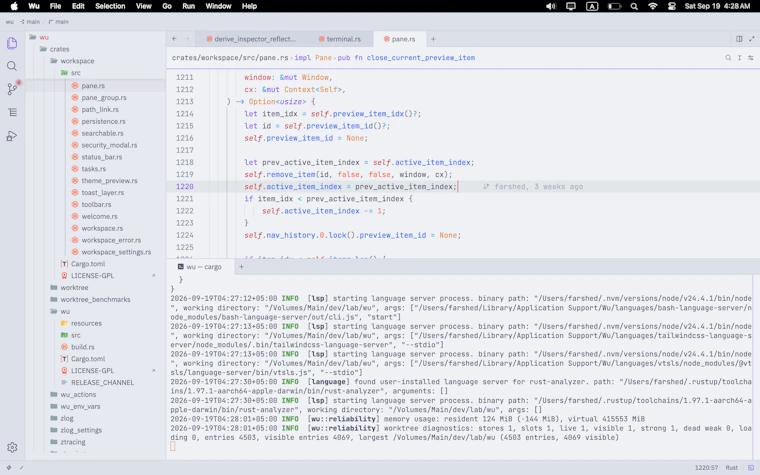Open macOS Control Center

click(672, 6)
